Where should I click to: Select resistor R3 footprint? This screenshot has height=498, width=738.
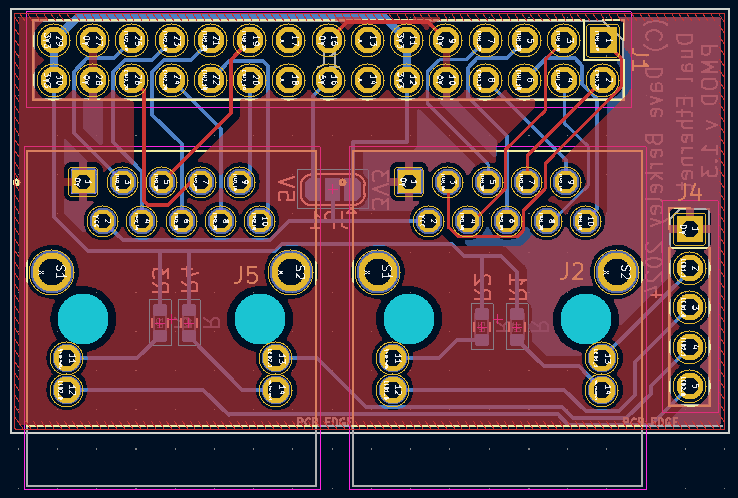click(x=160, y=323)
